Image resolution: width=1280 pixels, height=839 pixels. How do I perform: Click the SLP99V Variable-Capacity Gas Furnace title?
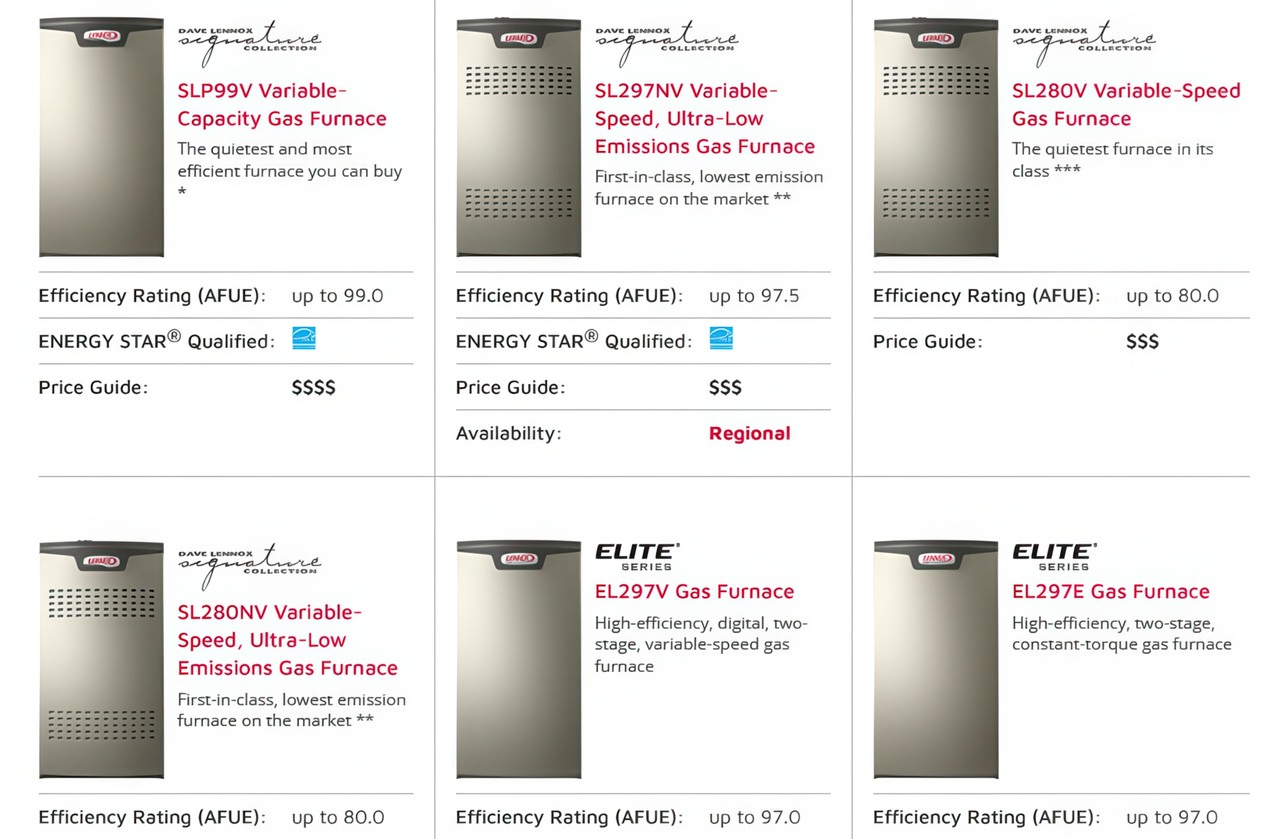[281, 105]
